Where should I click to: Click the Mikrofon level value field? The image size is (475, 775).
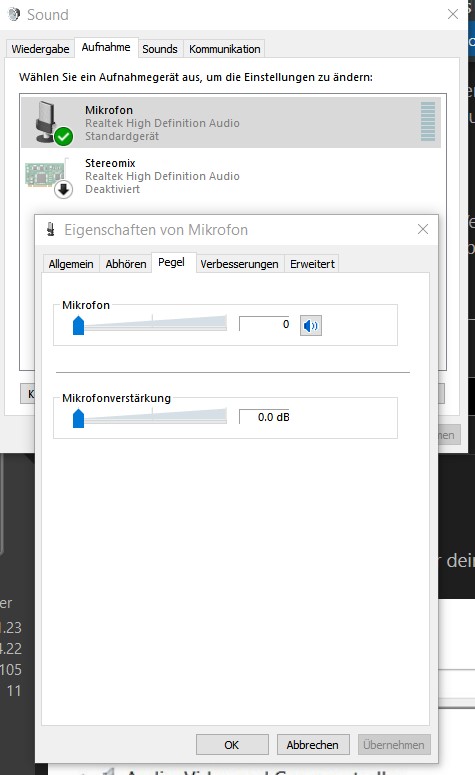(264, 324)
